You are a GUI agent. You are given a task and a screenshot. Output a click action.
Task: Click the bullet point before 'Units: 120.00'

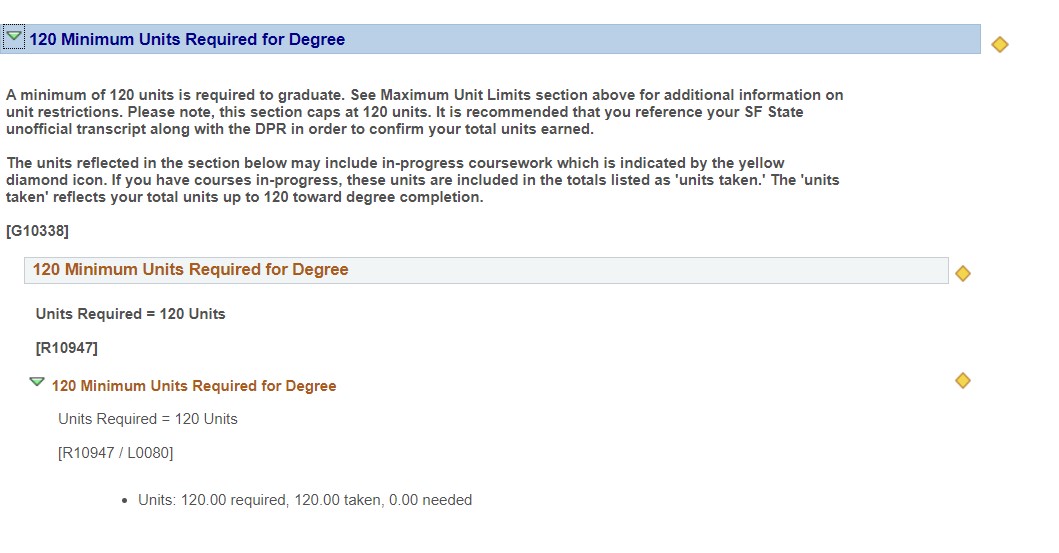[x=124, y=501]
